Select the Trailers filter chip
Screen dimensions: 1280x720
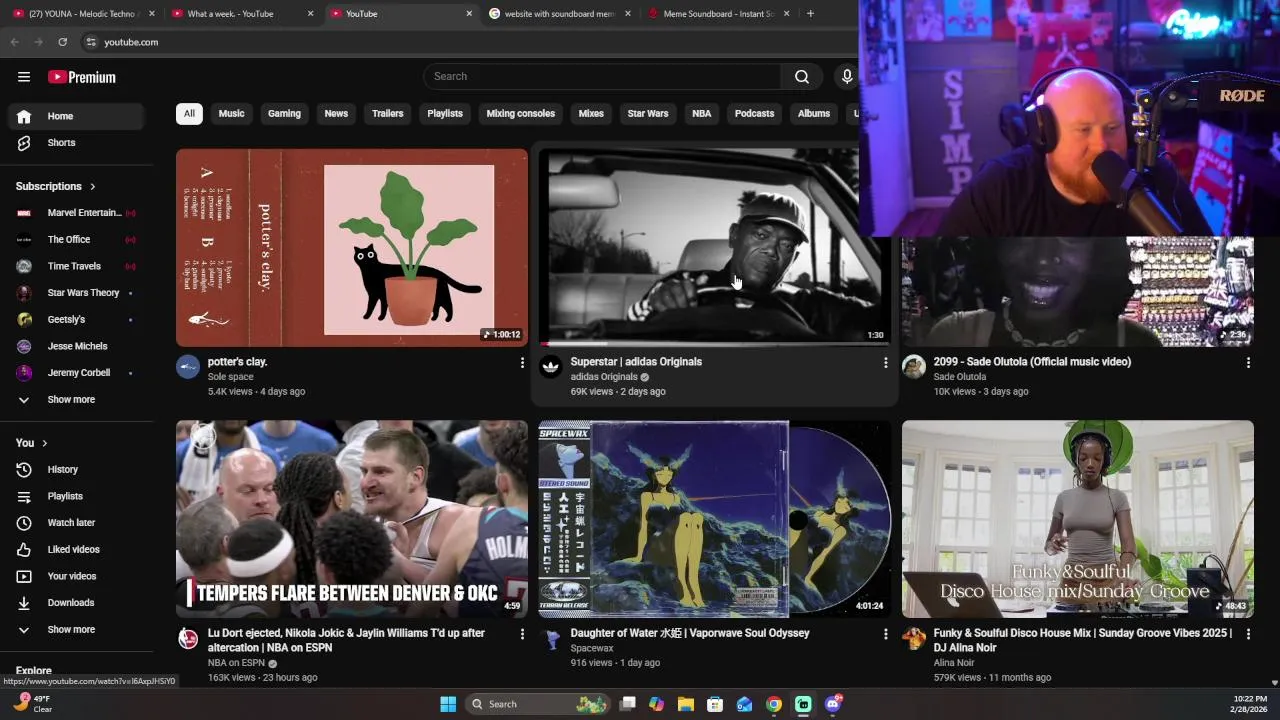[388, 114]
